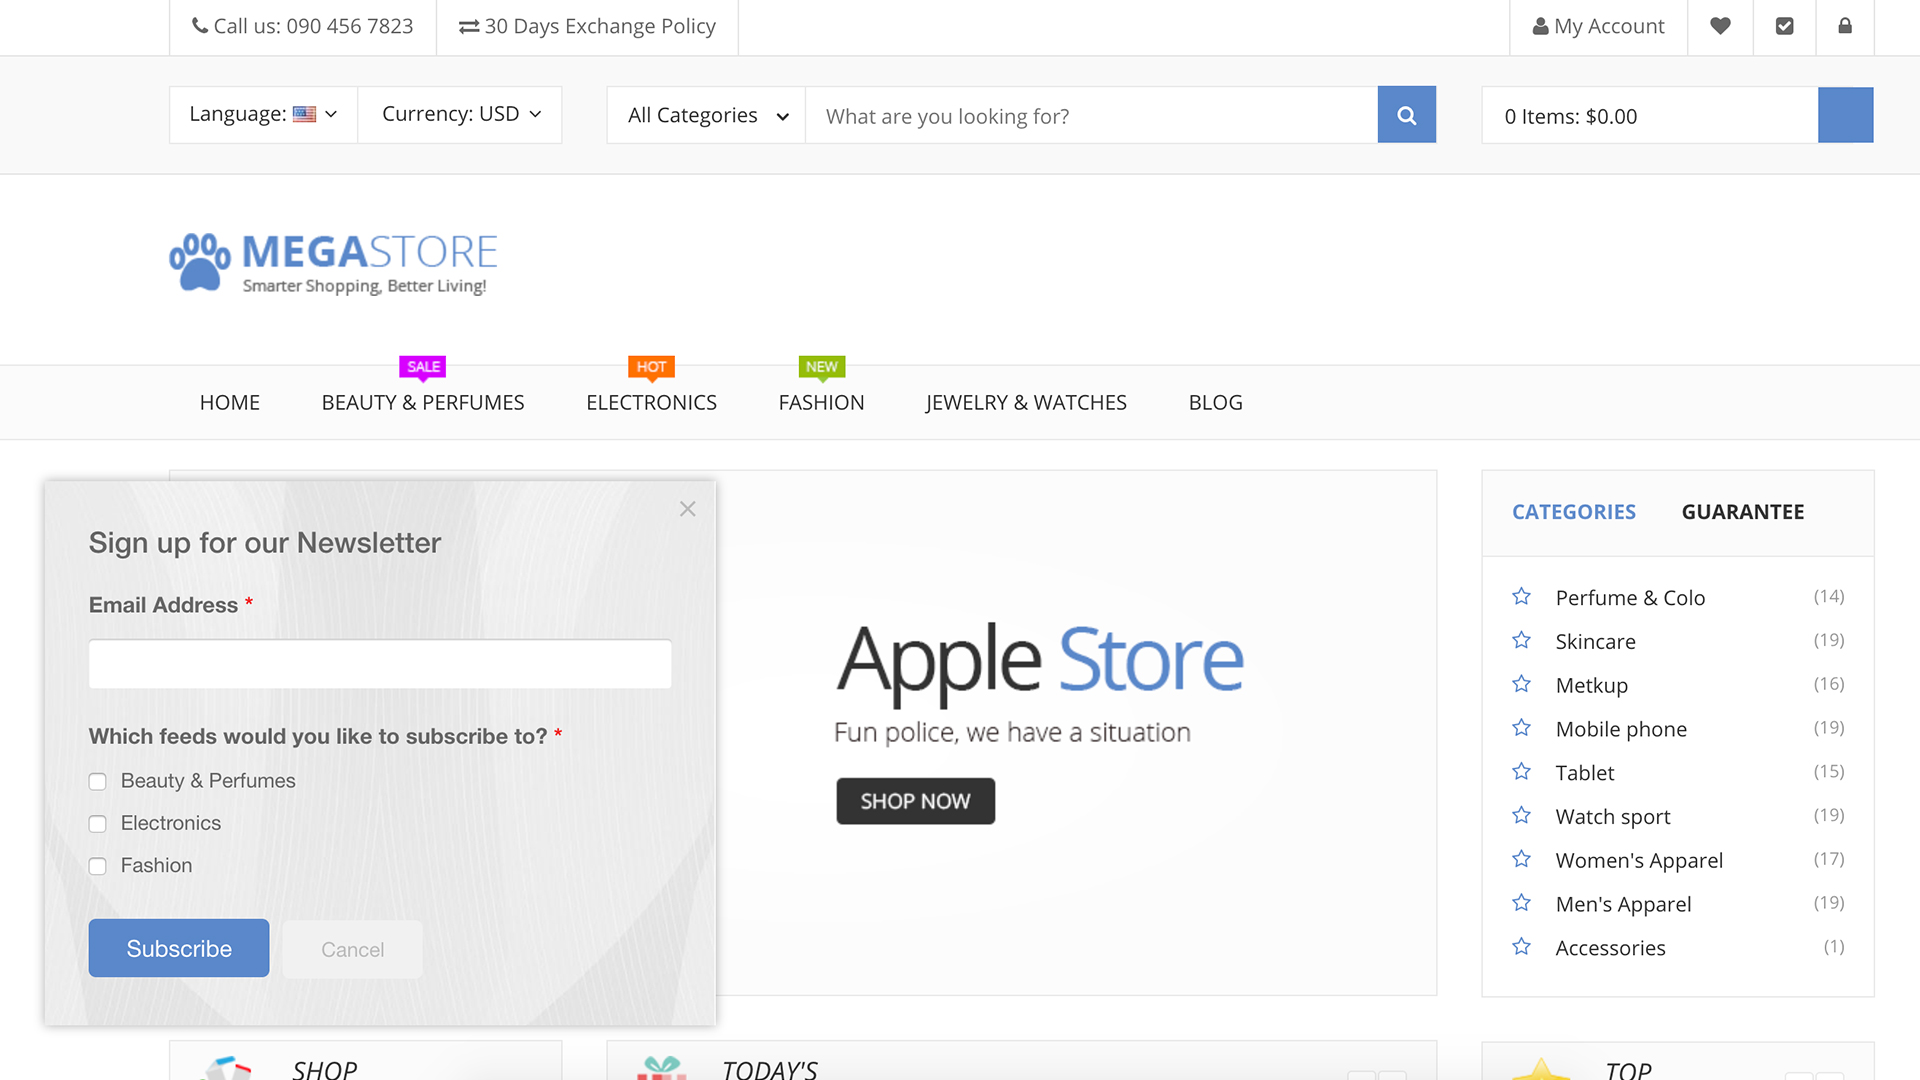Click the star beside Perfume & Colo
The width and height of the screenshot is (1920, 1080).
point(1521,597)
